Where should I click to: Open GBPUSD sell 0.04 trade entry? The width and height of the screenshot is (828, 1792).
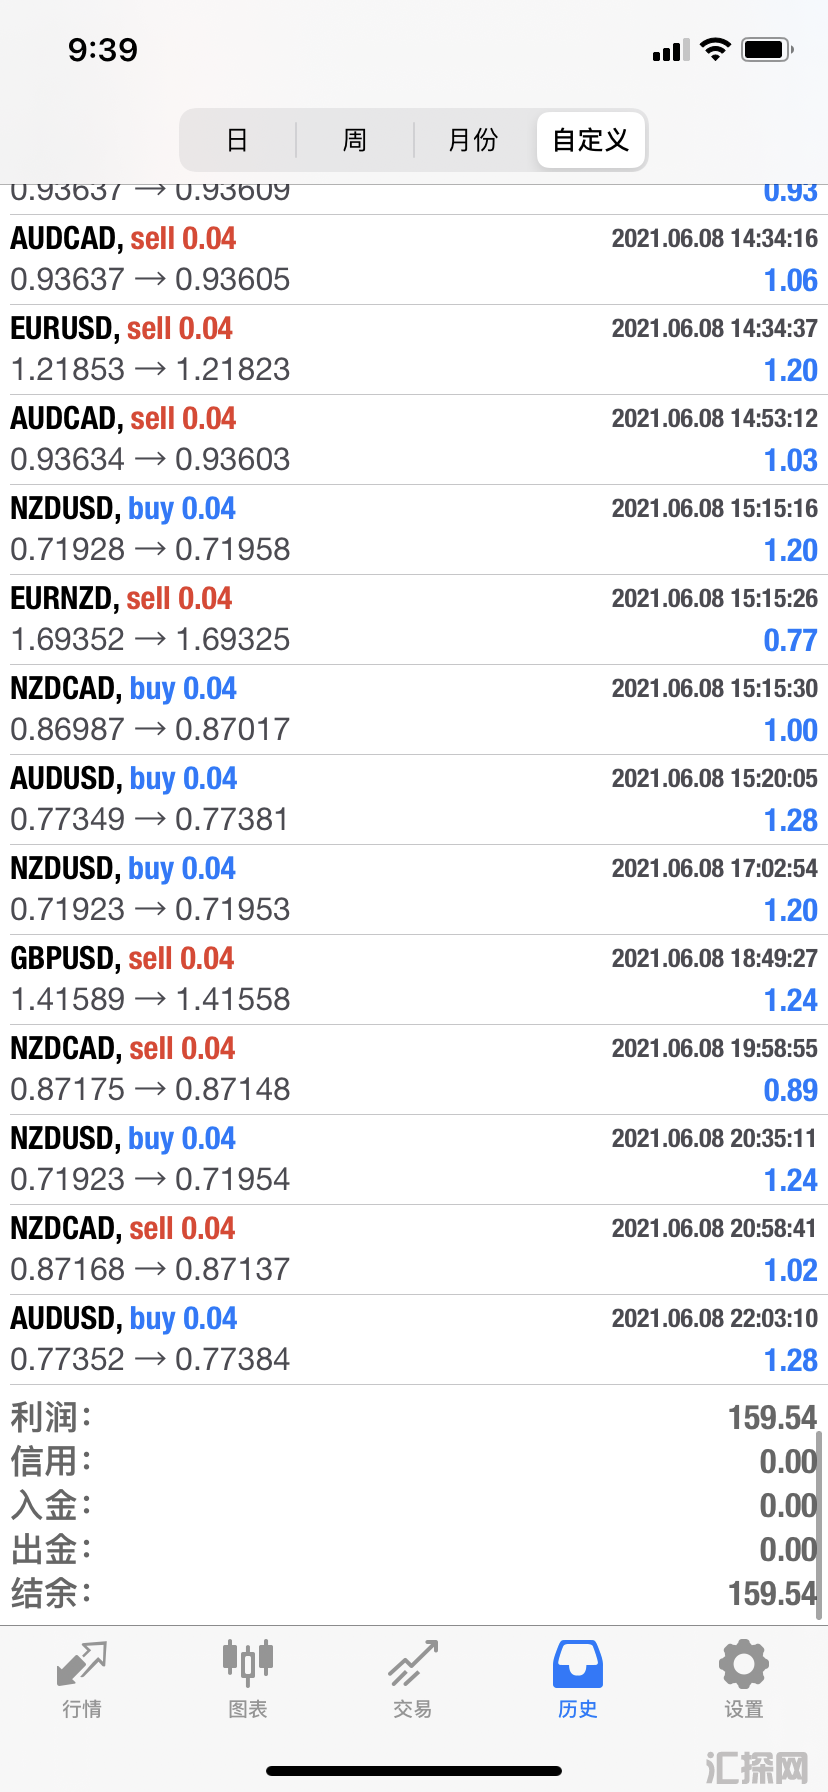click(414, 980)
